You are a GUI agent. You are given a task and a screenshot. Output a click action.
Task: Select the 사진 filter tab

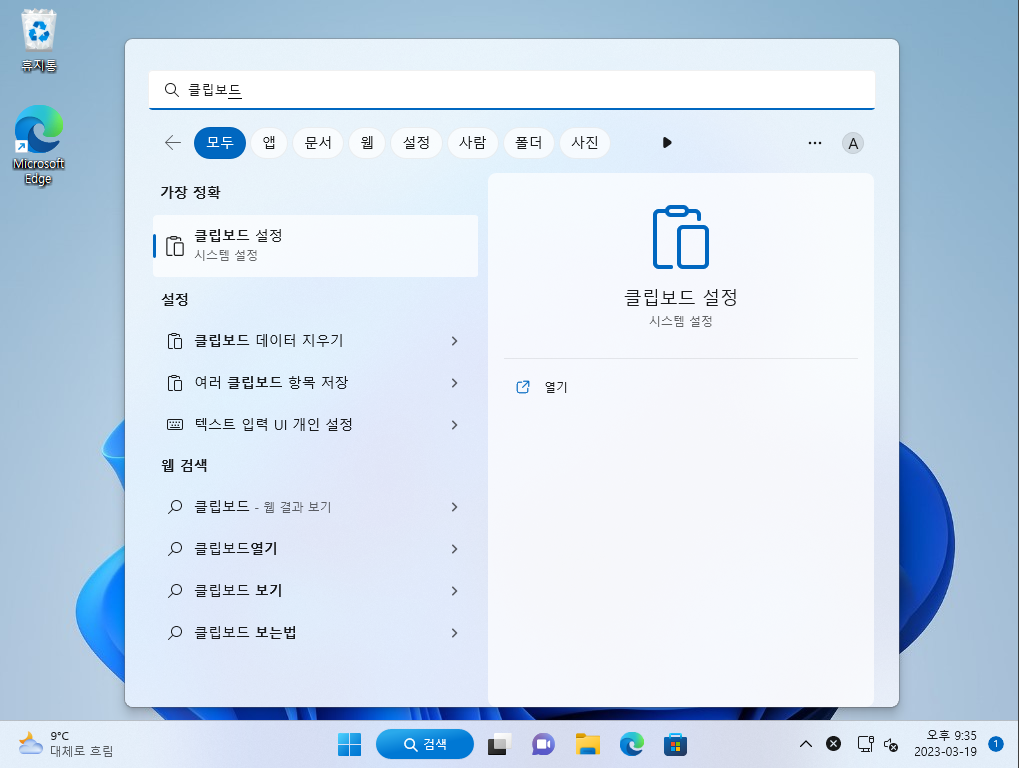click(x=585, y=143)
